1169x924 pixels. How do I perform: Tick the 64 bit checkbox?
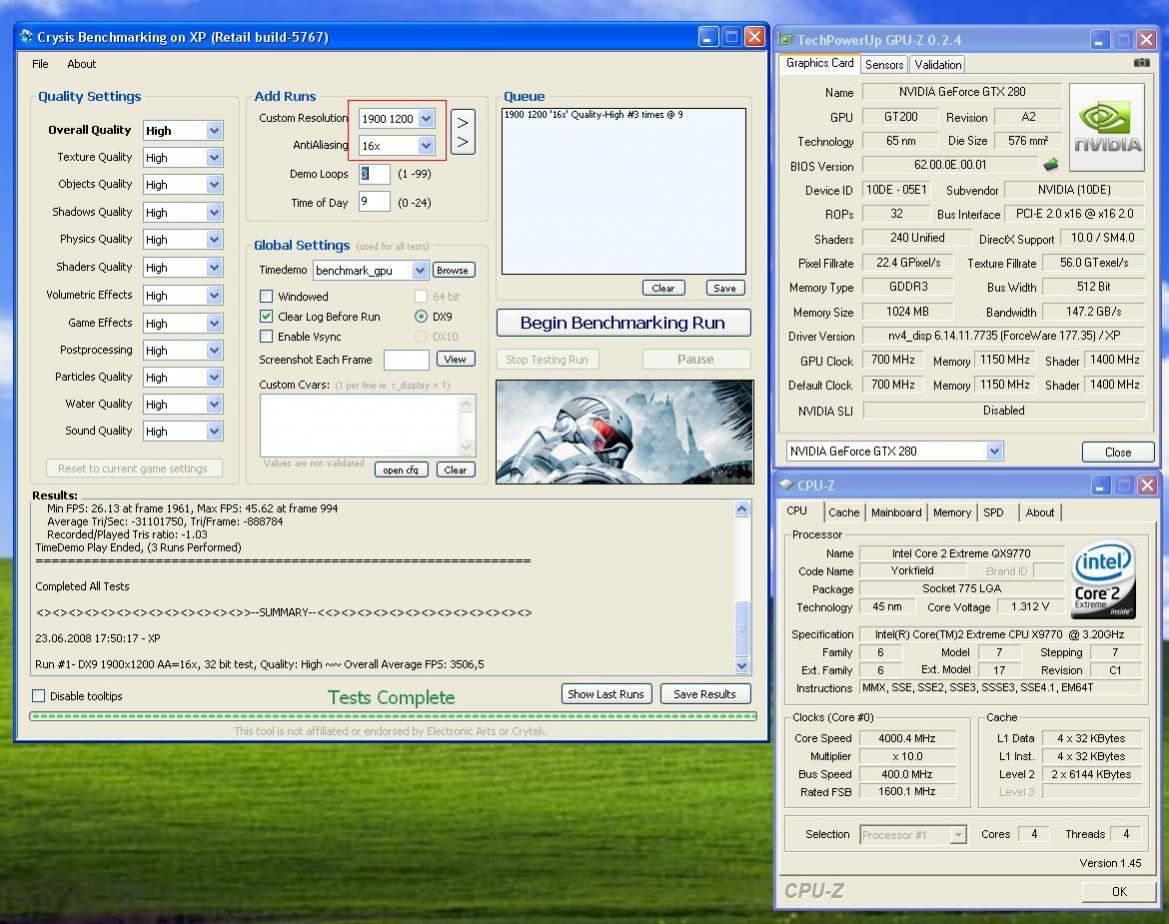coord(421,296)
